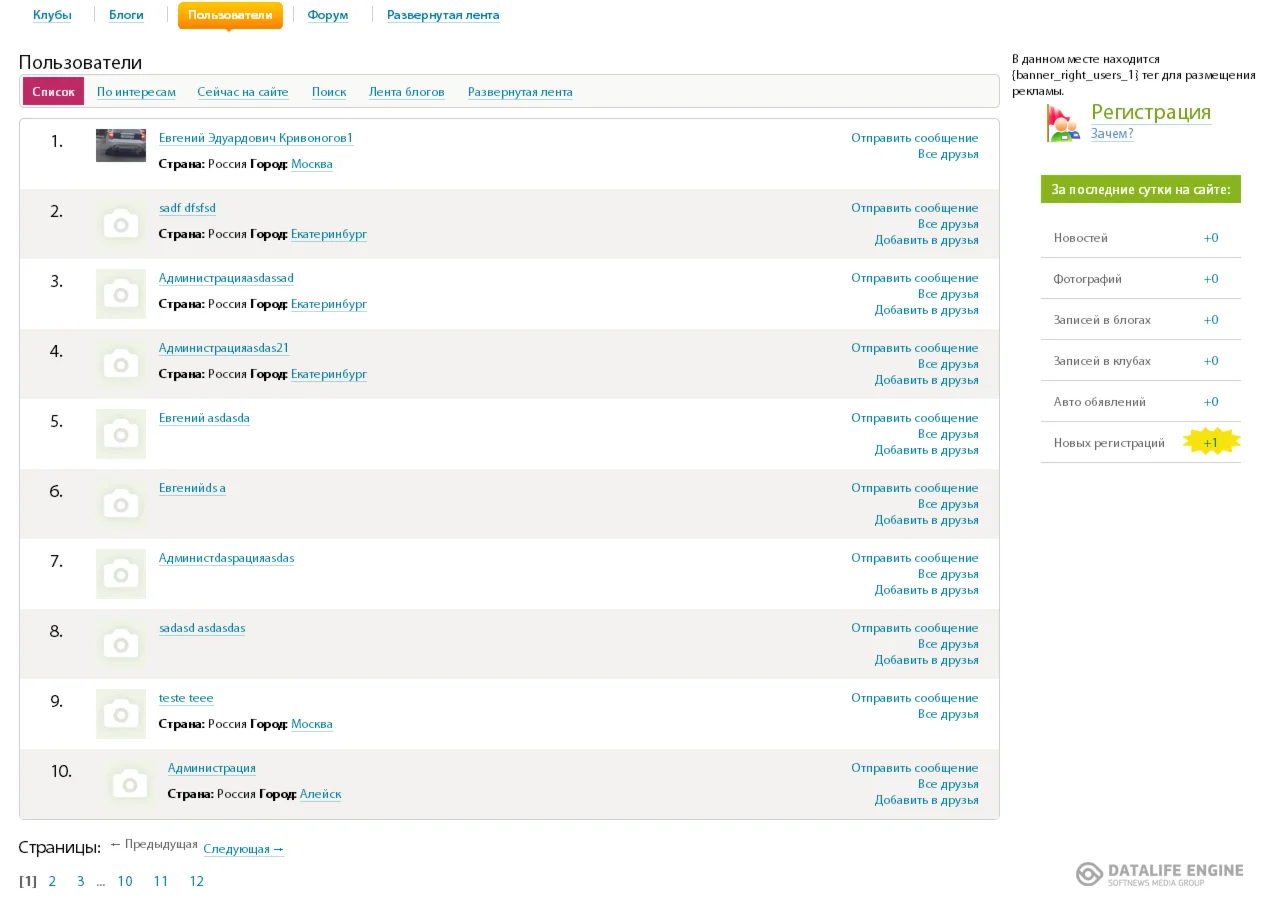Open the Клубы navigation tab

[52, 15]
